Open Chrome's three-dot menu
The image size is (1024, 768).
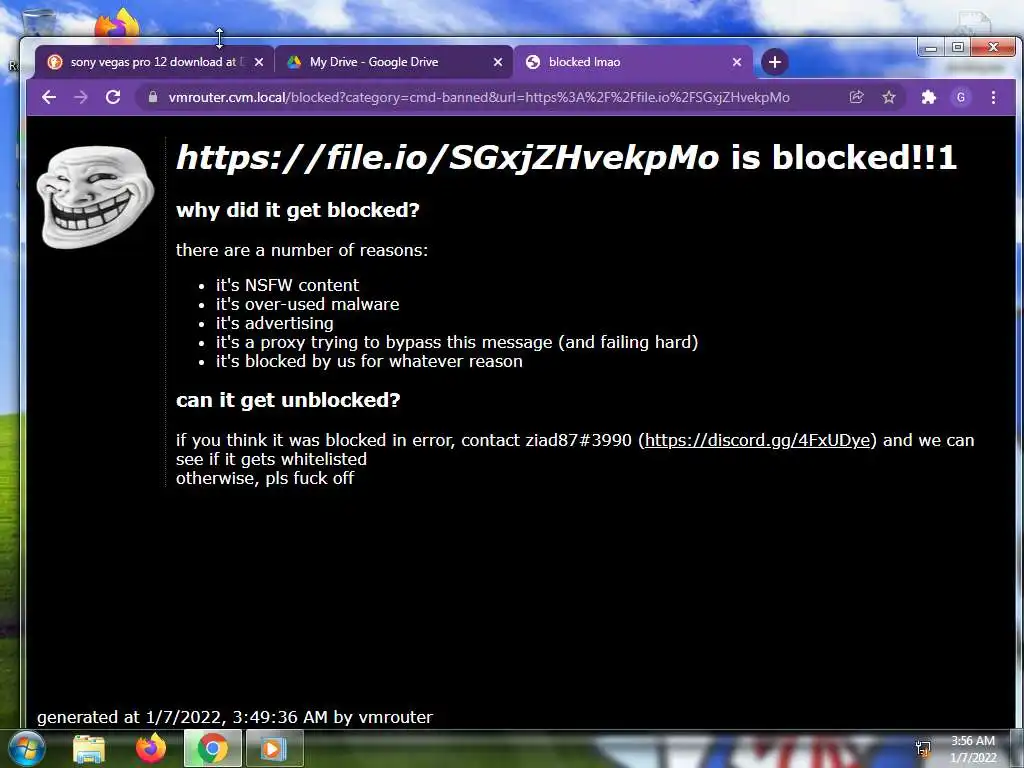point(993,97)
